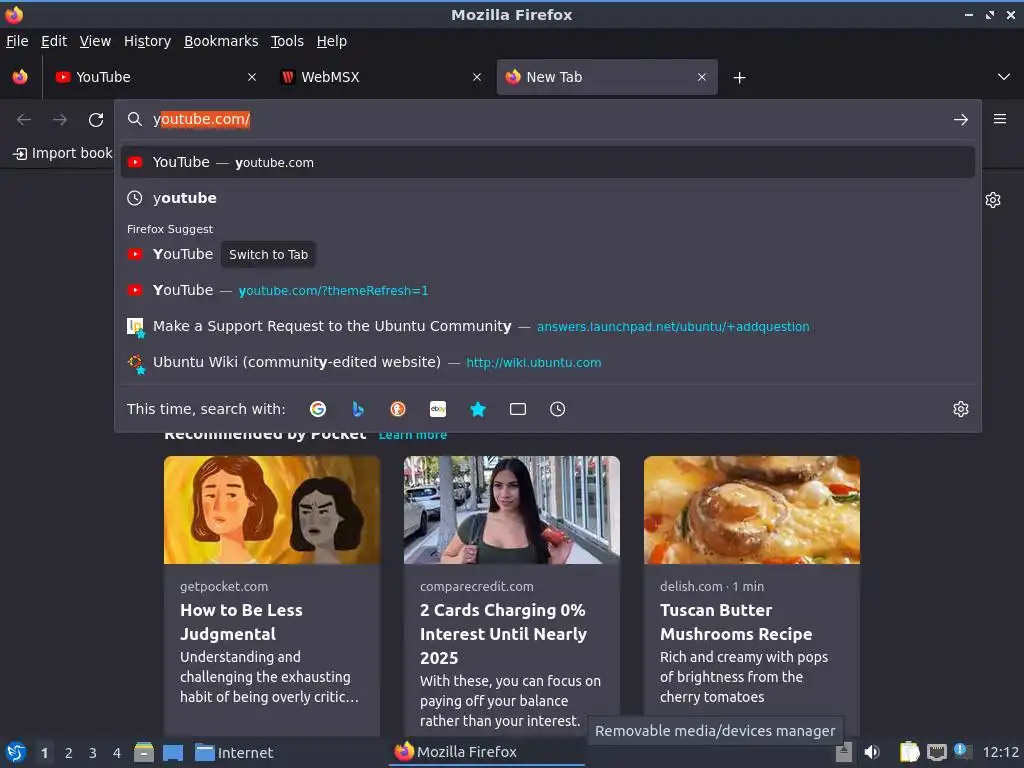Switch to the WebMSX tab

tap(381, 77)
